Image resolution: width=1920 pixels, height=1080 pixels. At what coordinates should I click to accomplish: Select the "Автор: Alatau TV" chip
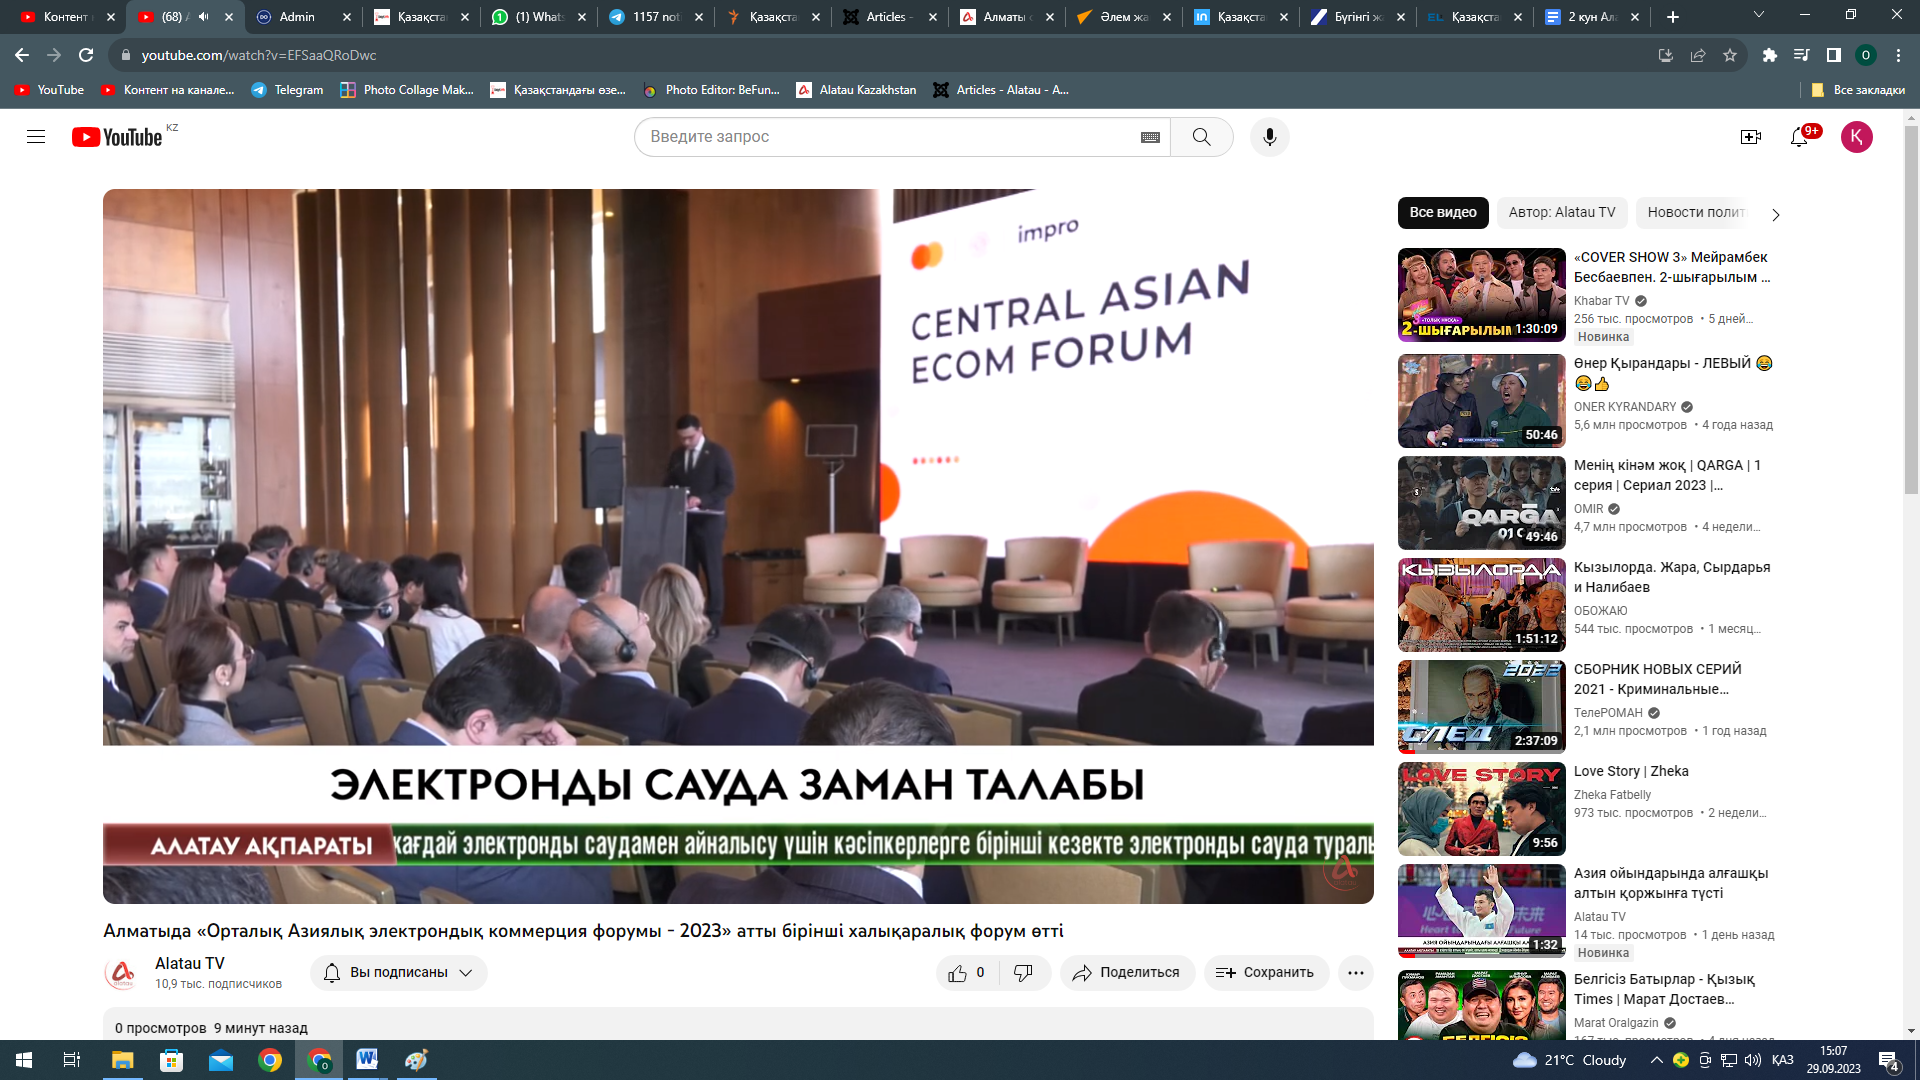click(1561, 213)
